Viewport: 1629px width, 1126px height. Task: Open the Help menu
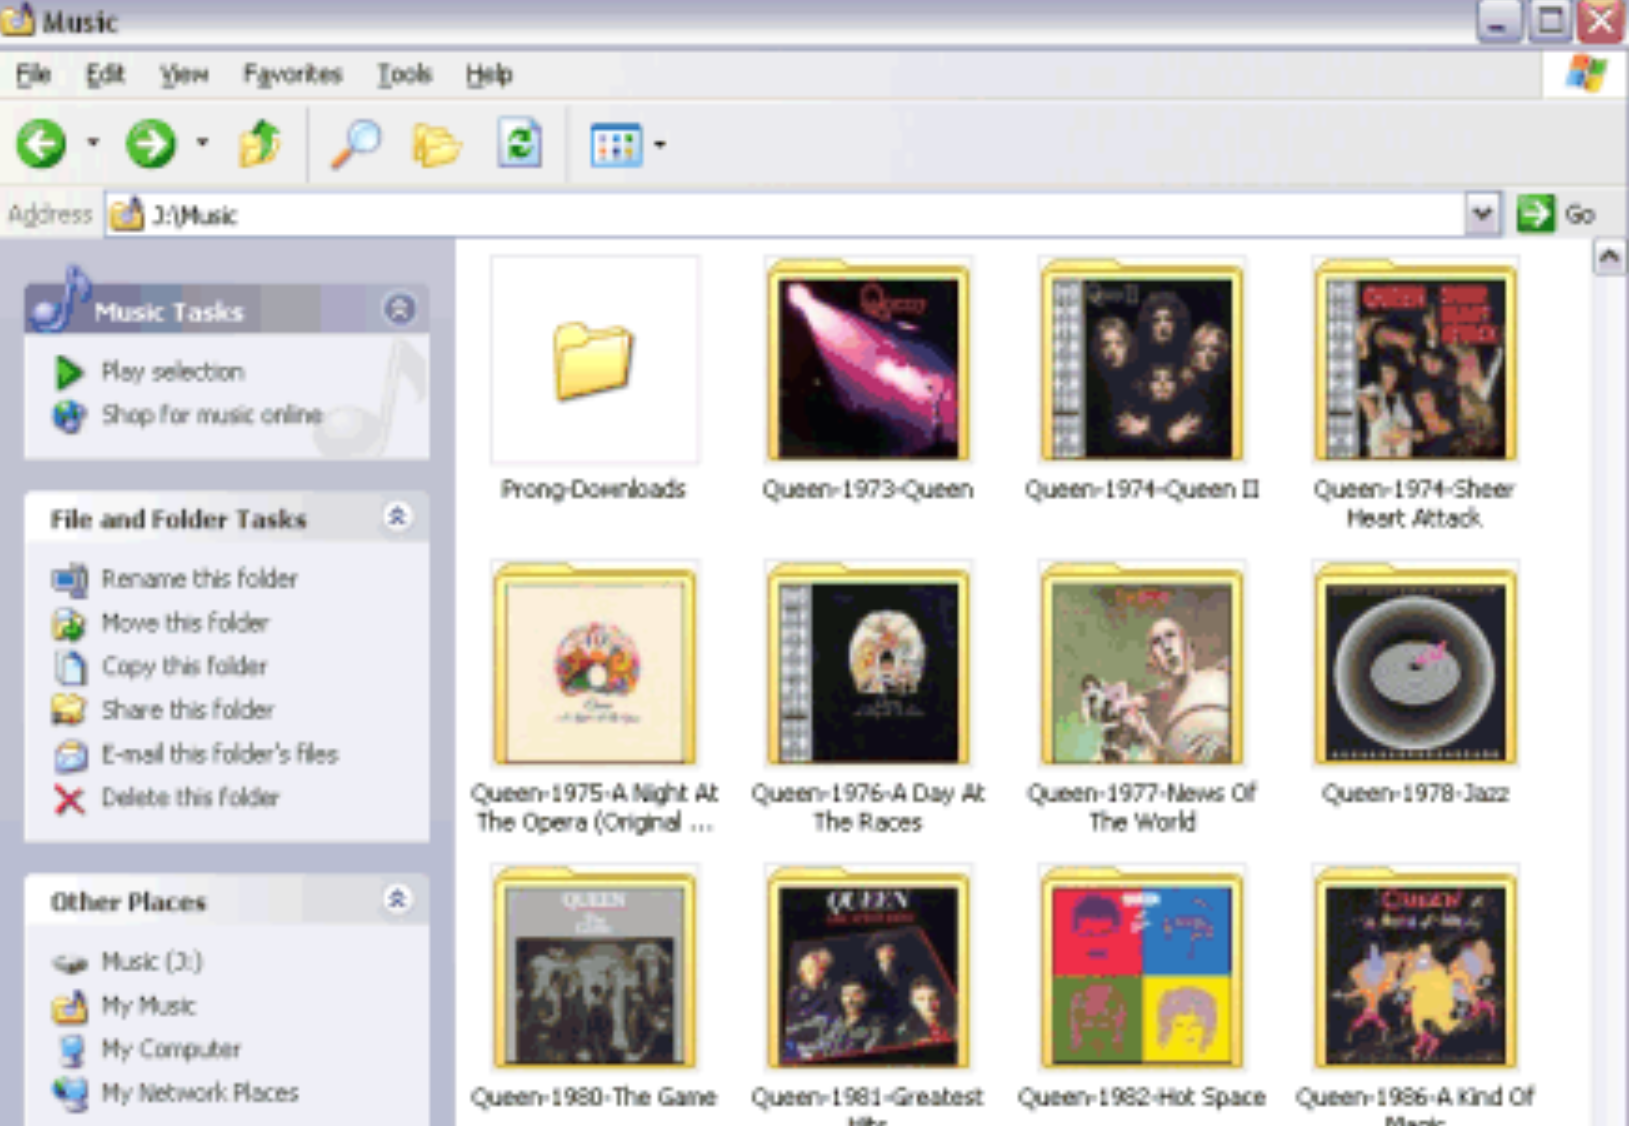click(489, 74)
